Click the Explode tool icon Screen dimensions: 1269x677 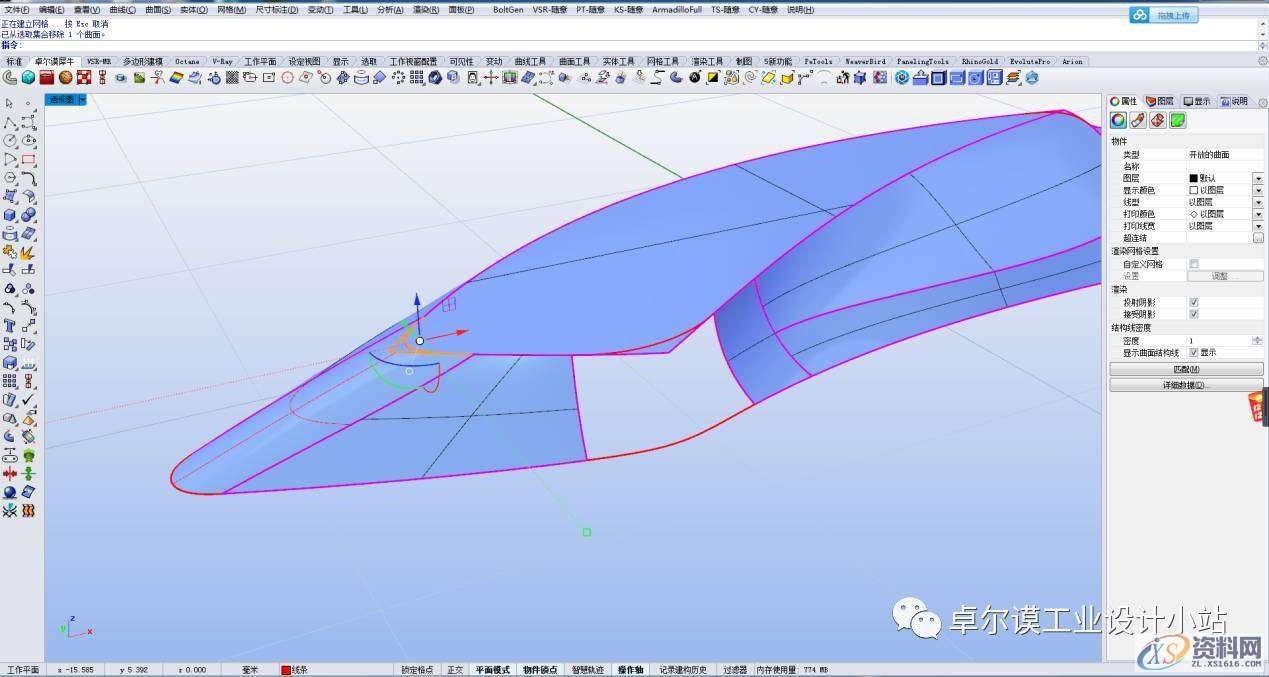coord(28,252)
